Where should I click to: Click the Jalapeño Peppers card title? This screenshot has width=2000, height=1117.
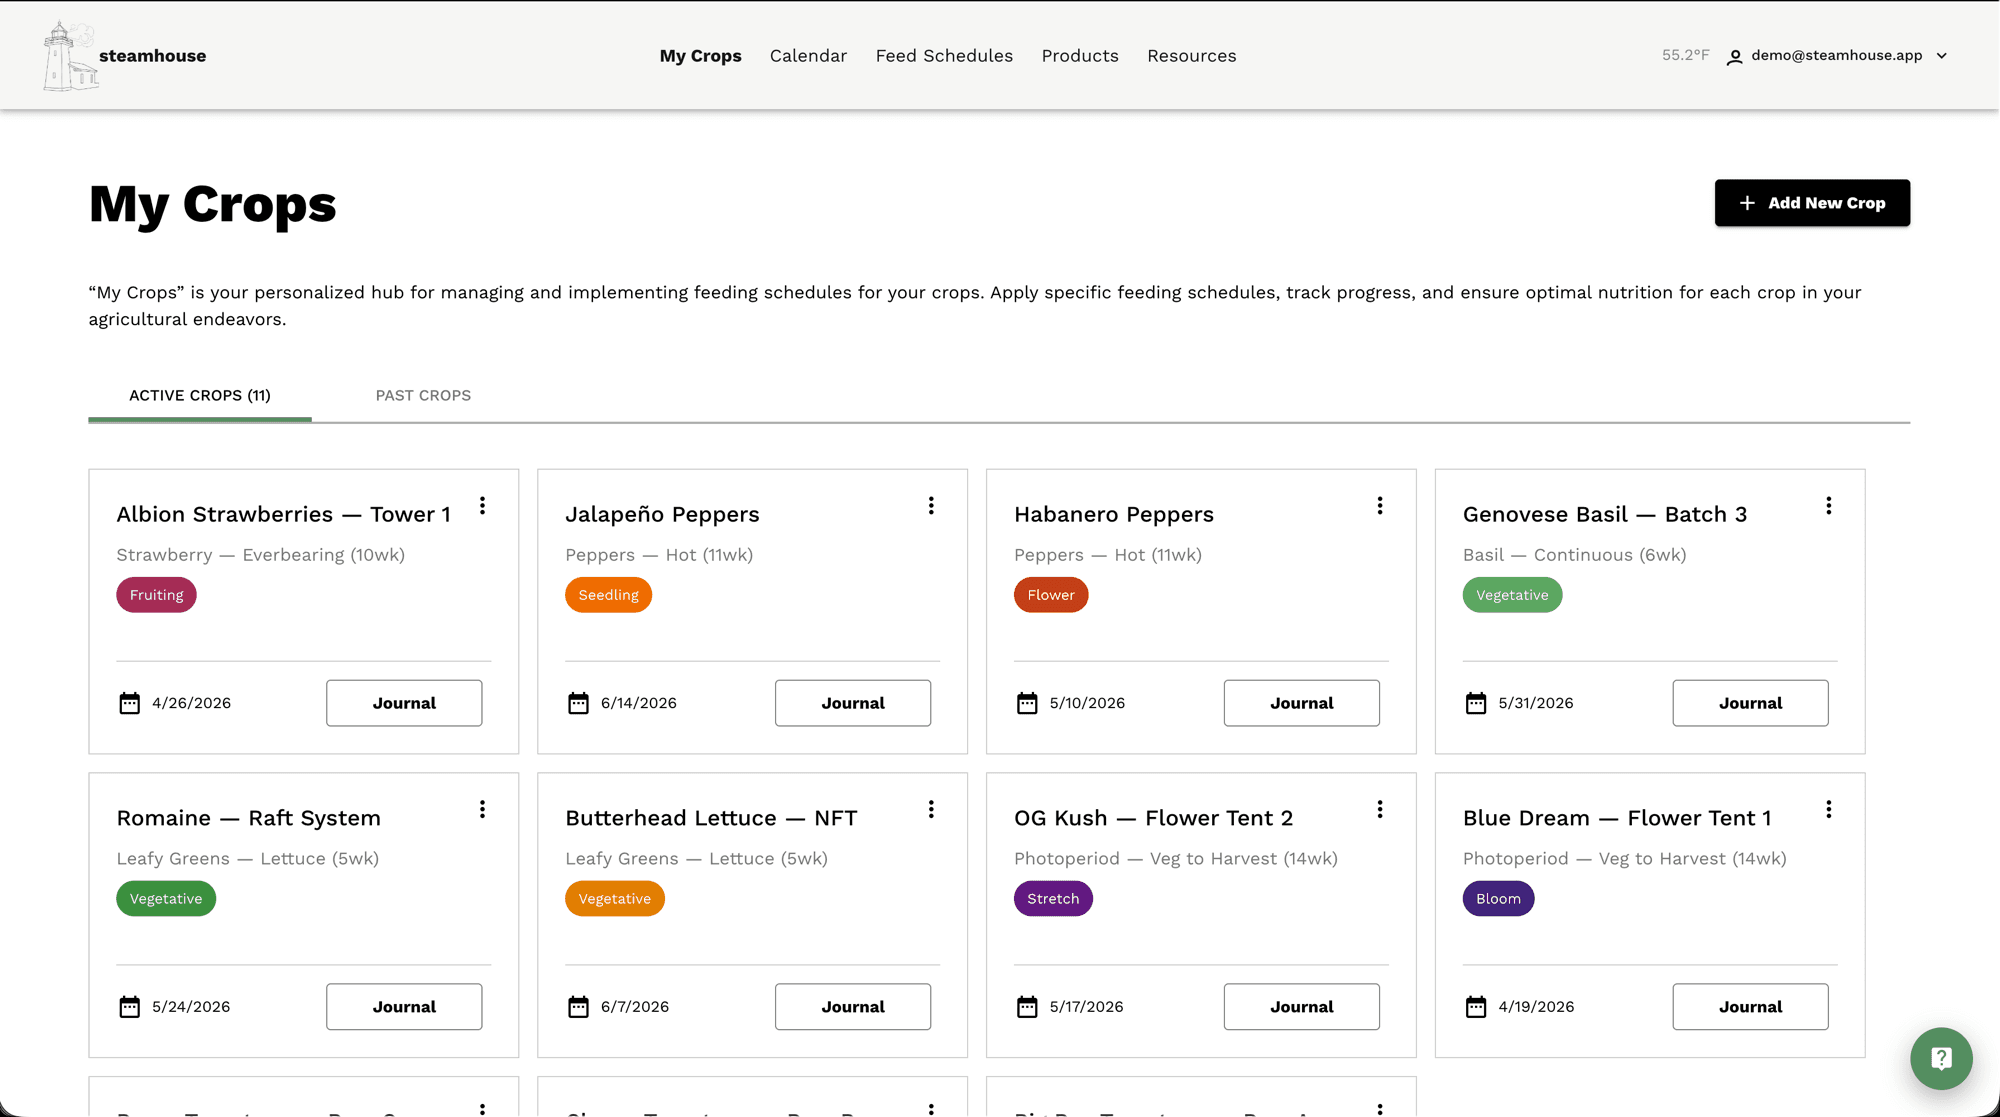pyautogui.click(x=662, y=514)
